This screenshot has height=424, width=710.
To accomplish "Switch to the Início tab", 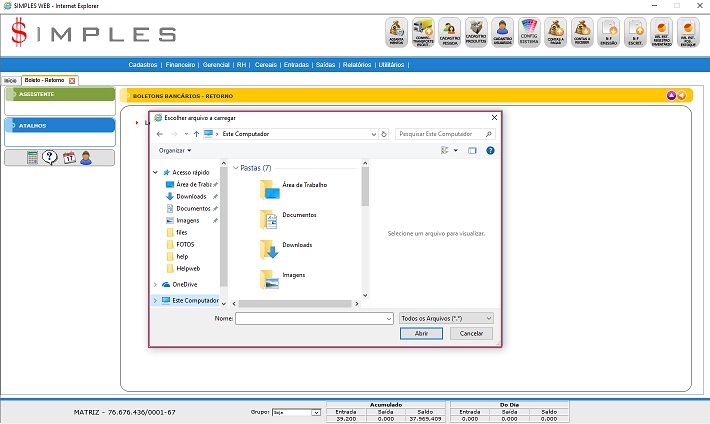I will (x=11, y=80).
